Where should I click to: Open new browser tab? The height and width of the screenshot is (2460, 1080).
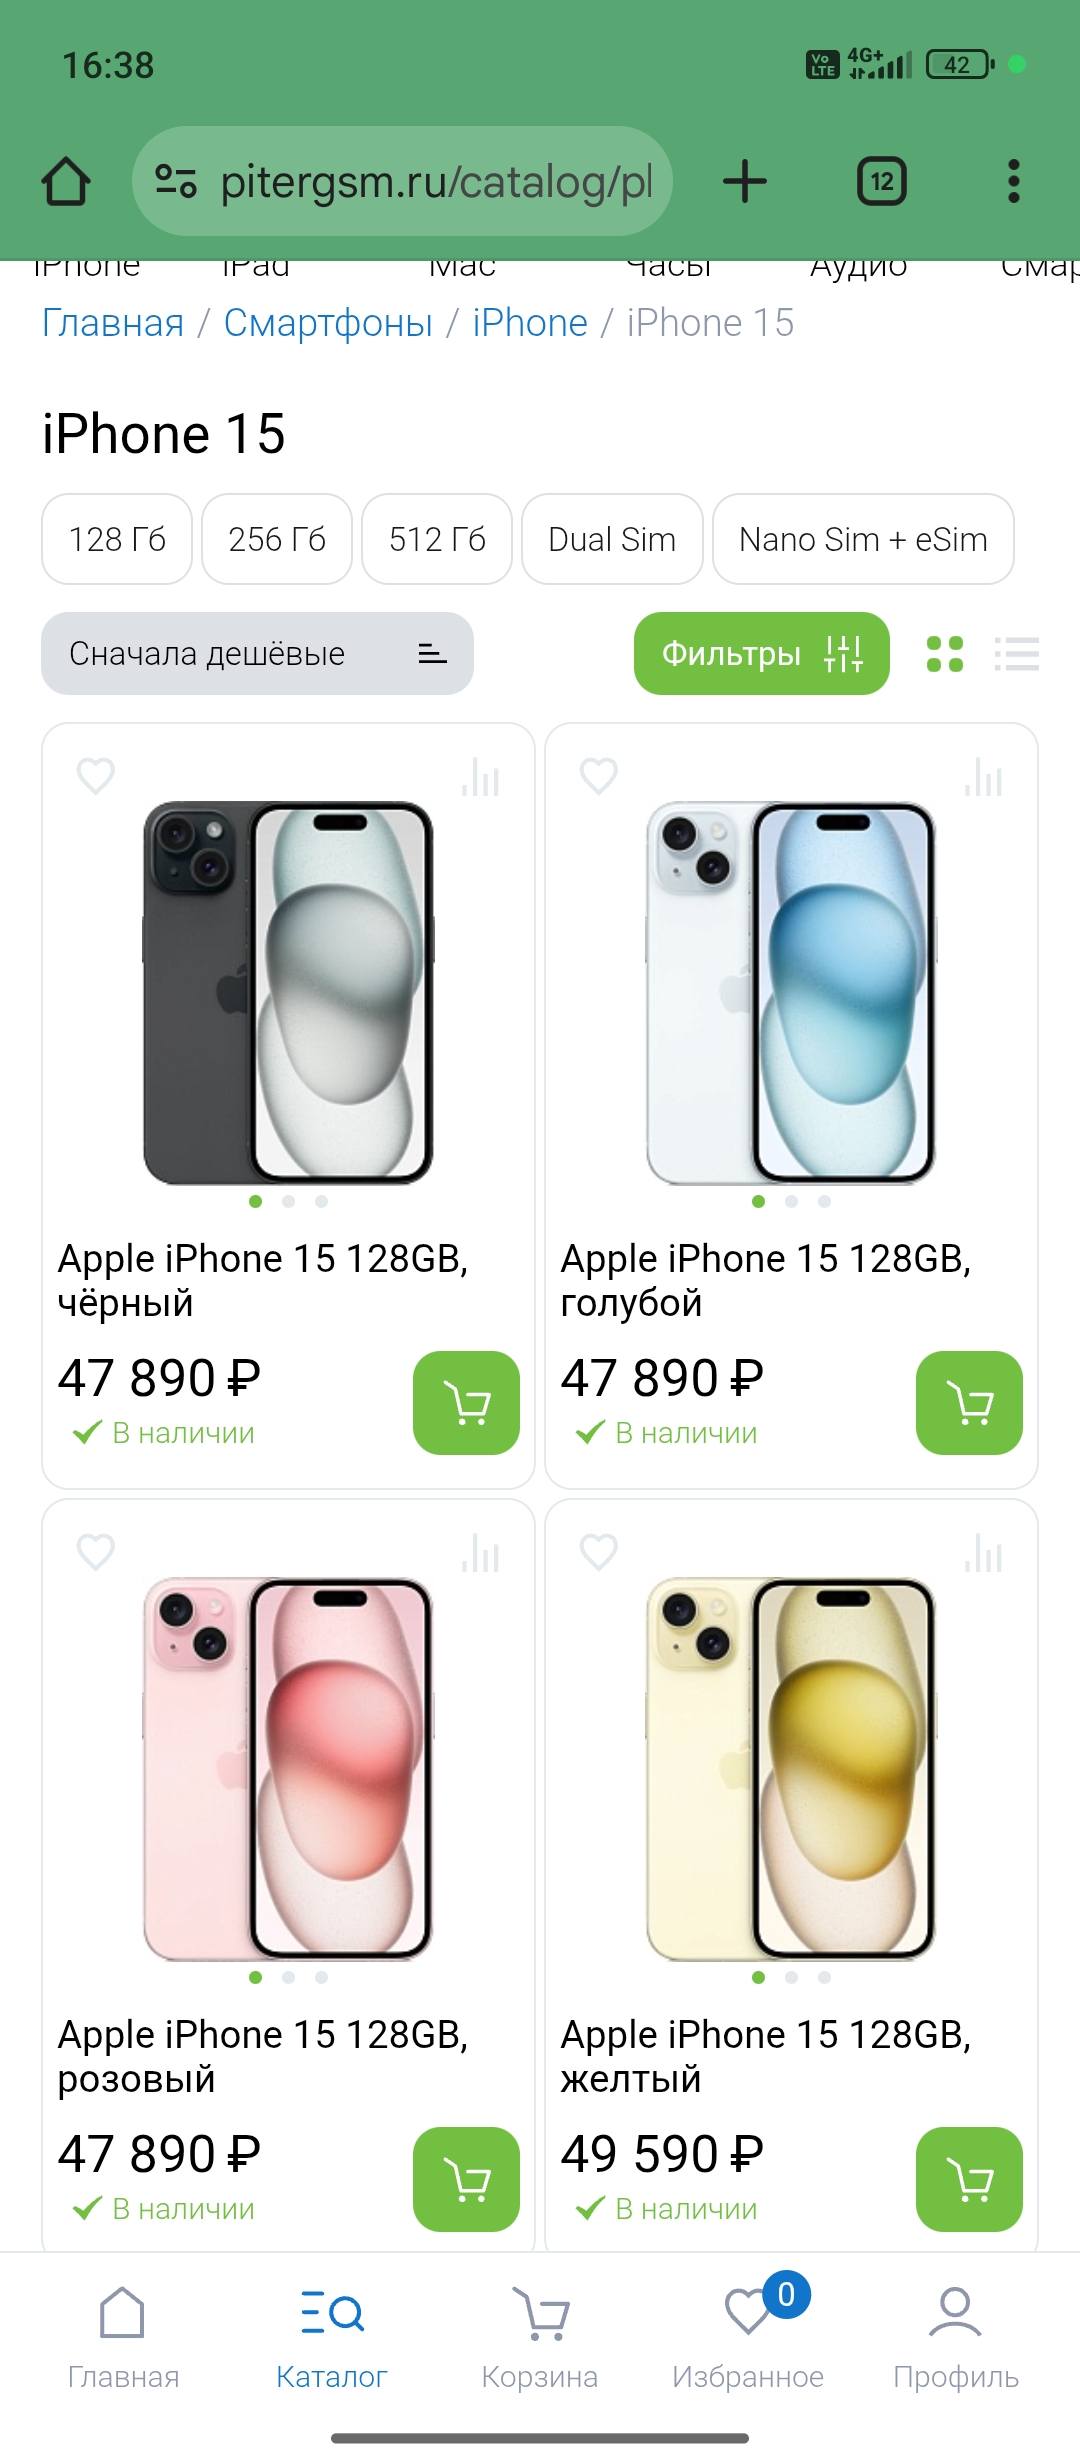point(745,182)
